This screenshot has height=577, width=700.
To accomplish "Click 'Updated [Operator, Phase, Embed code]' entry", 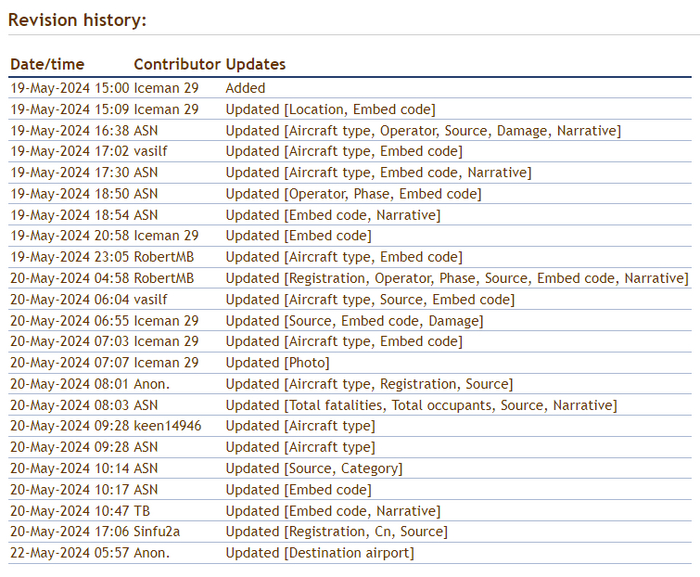I will click(x=353, y=194).
